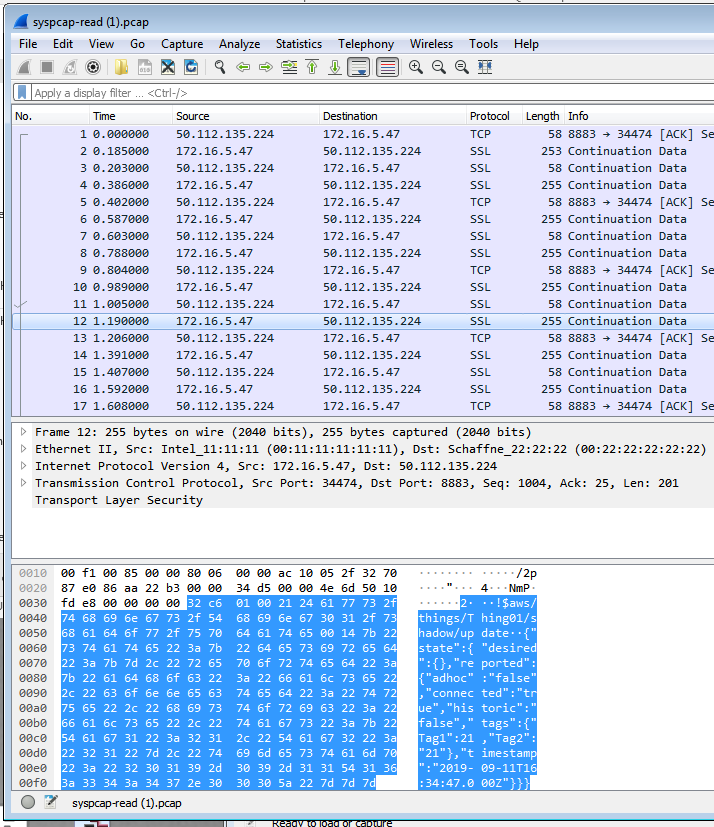Sort by the Source column header
This screenshot has width=714, height=827.
[246, 116]
